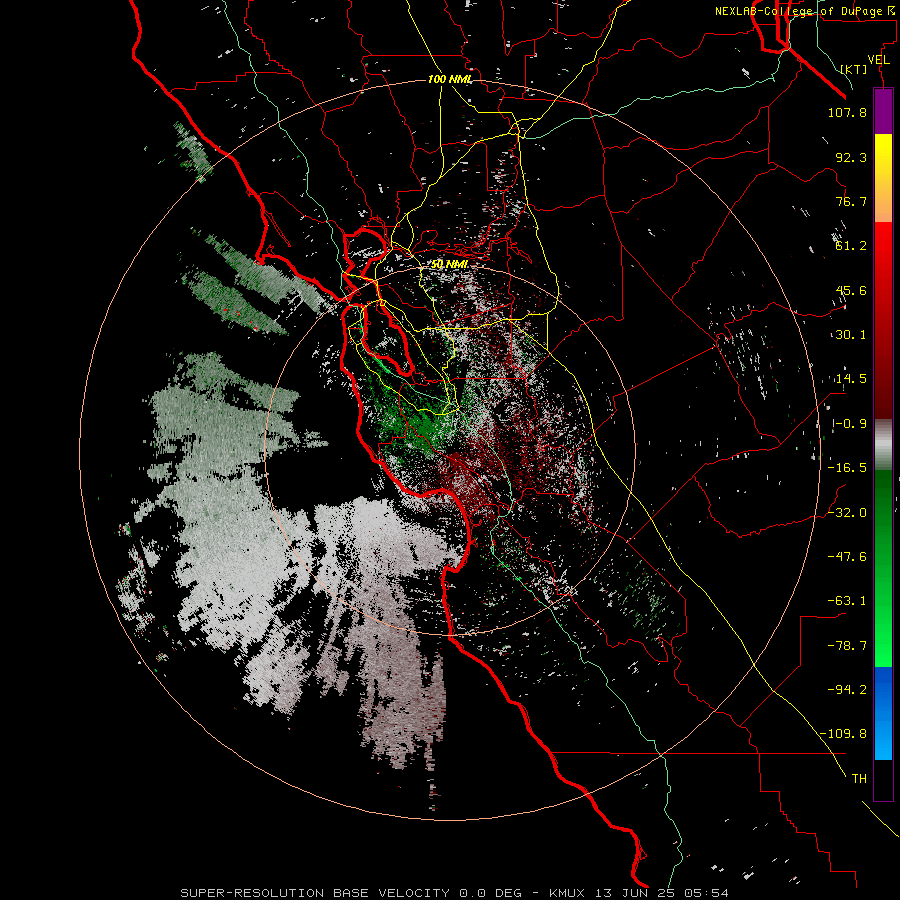Click the -78.7 velocity scale value
The image size is (900, 900).
[847, 646]
